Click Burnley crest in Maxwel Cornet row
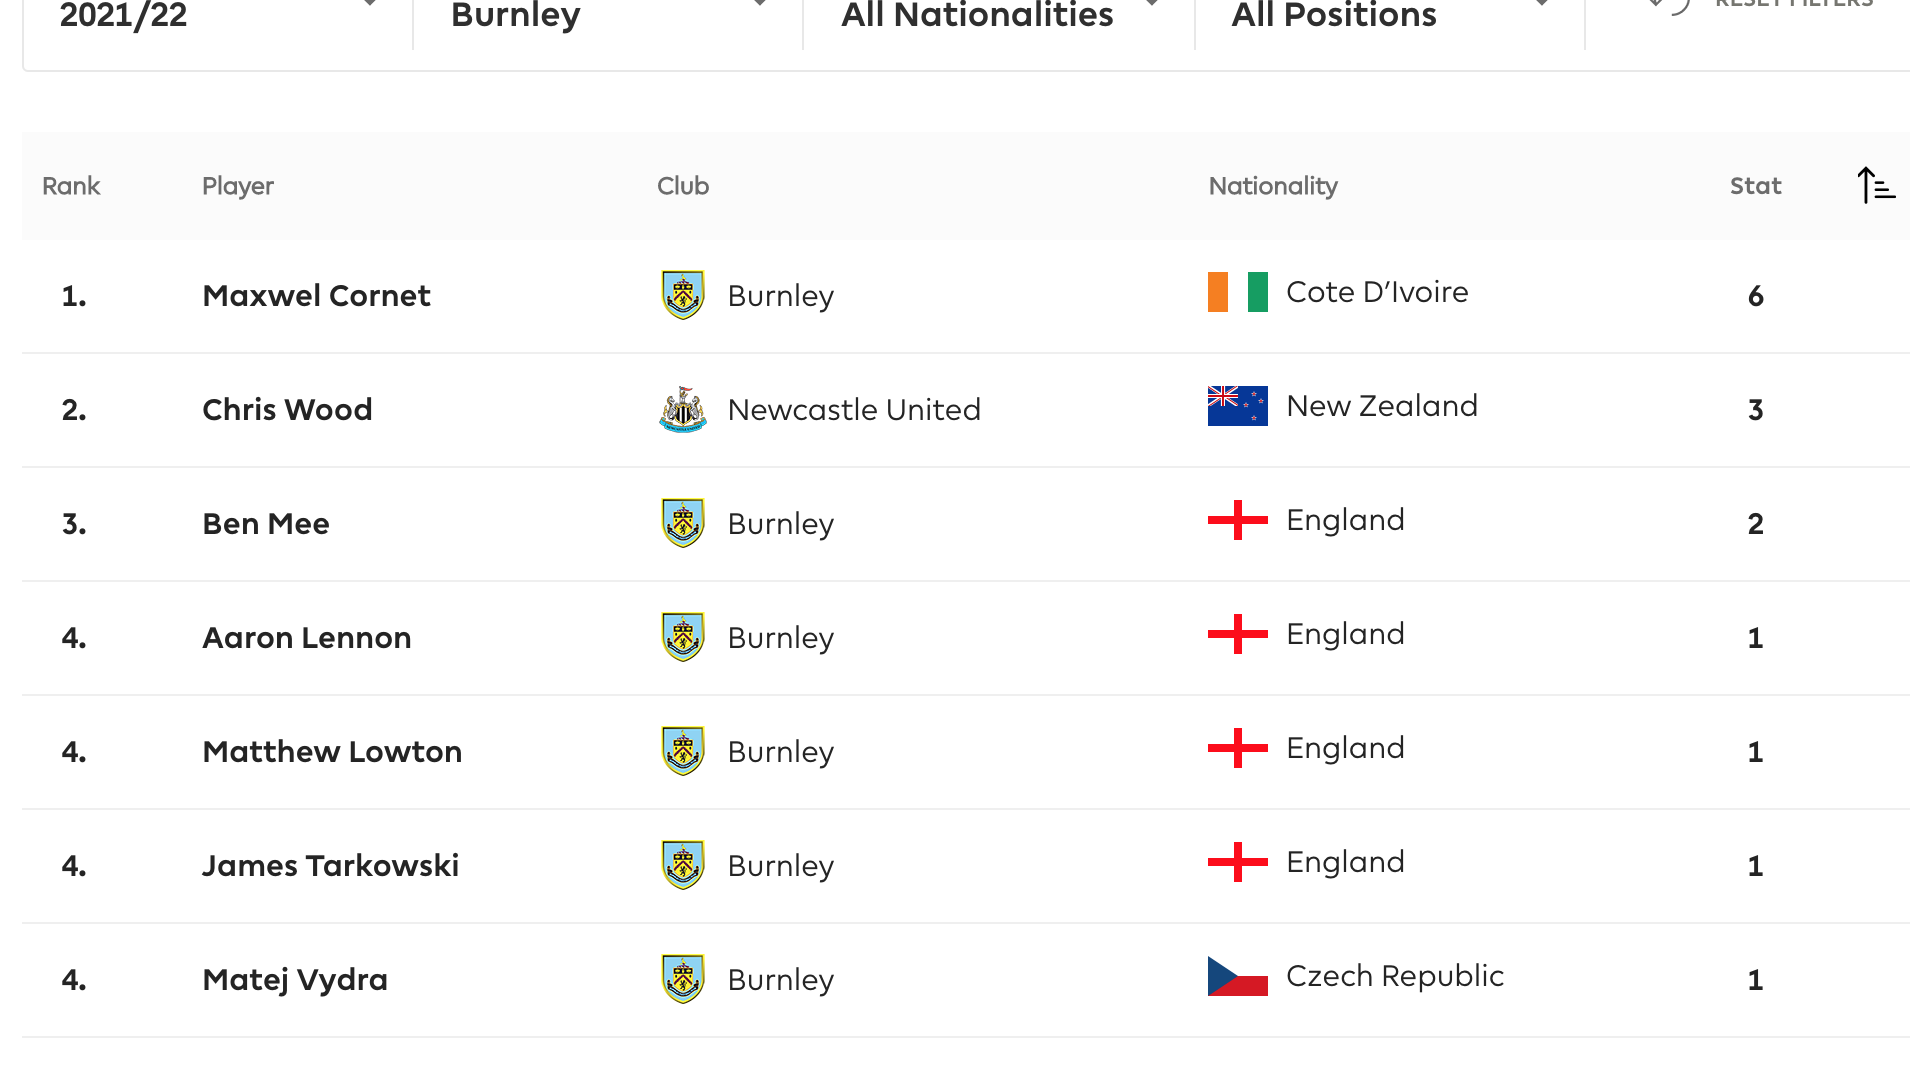Screen dimensions: 1910x1076 pyautogui.click(x=683, y=295)
